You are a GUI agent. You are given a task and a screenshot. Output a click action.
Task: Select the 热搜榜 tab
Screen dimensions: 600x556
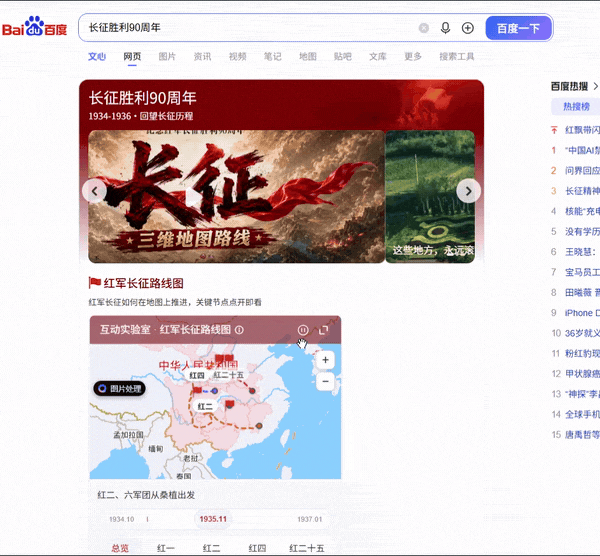(x=576, y=106)
